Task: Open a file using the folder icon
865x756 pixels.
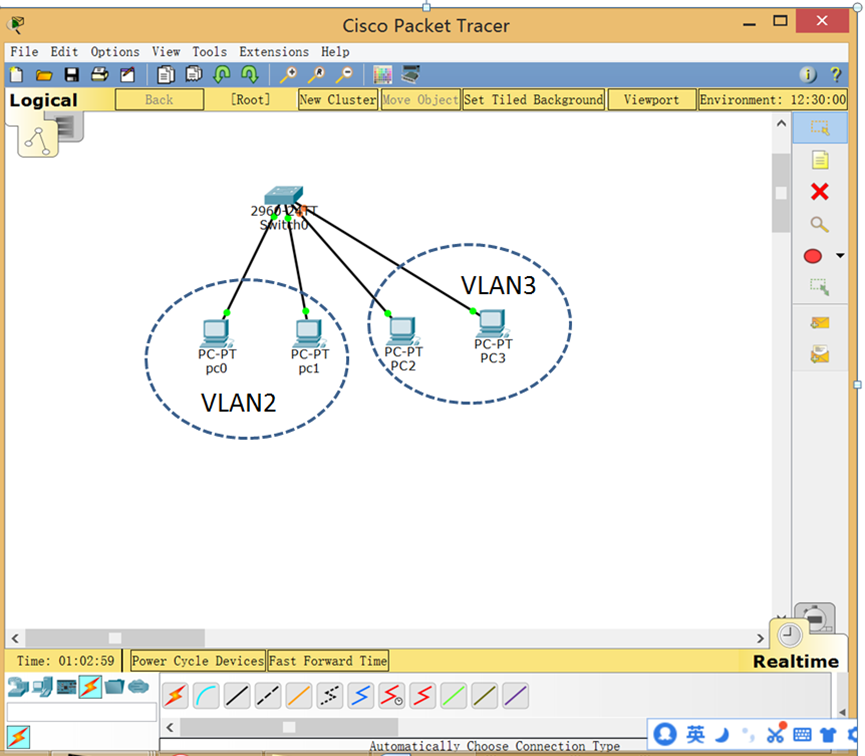Action: point(44,74)
